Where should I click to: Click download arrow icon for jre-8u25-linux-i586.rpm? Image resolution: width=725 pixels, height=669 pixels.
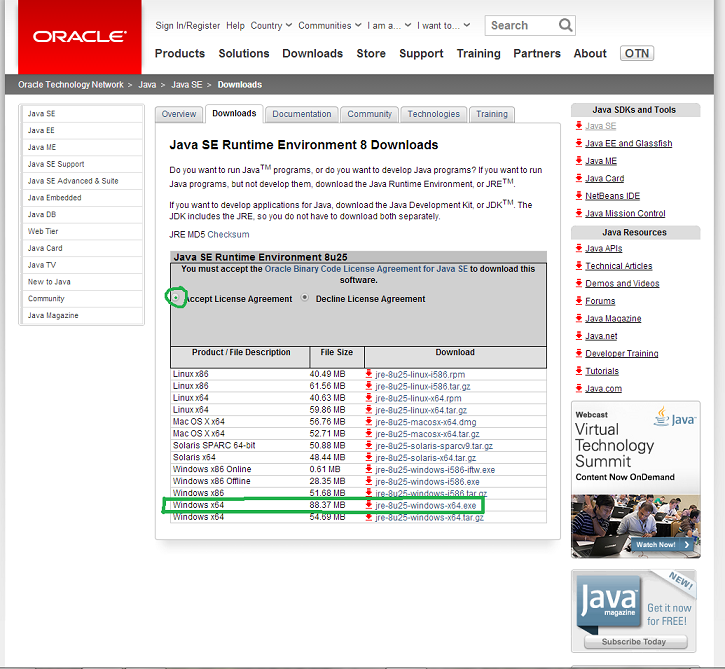coord(369,374)
